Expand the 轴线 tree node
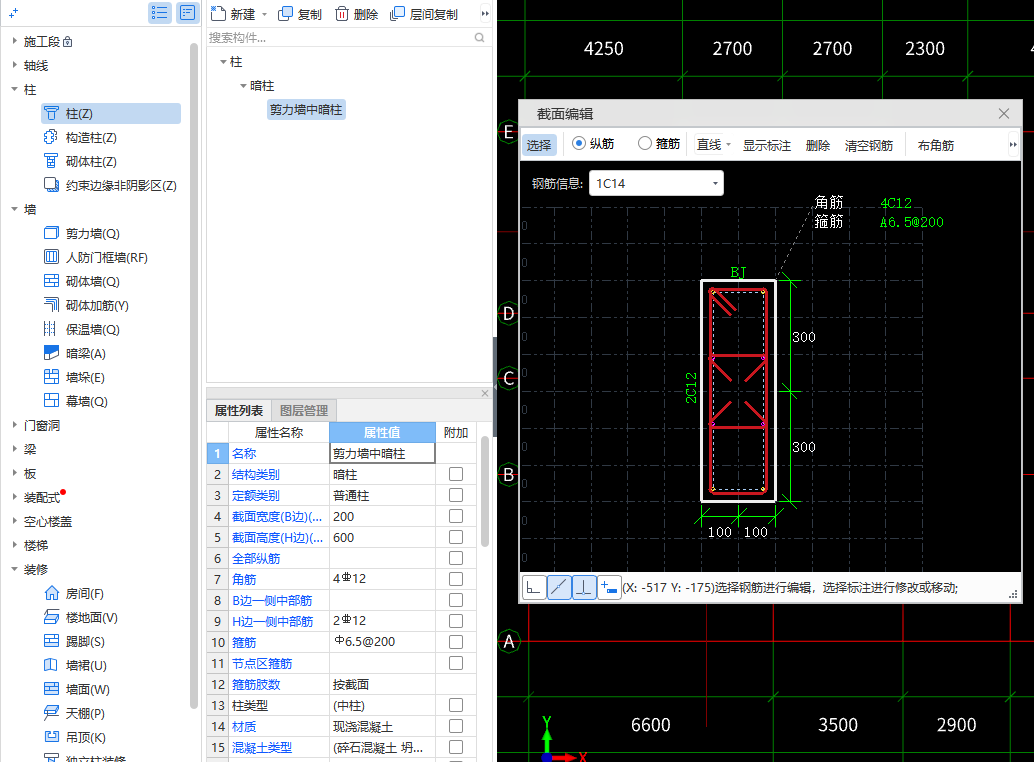 pyautogui.click(x=15, y=65)
